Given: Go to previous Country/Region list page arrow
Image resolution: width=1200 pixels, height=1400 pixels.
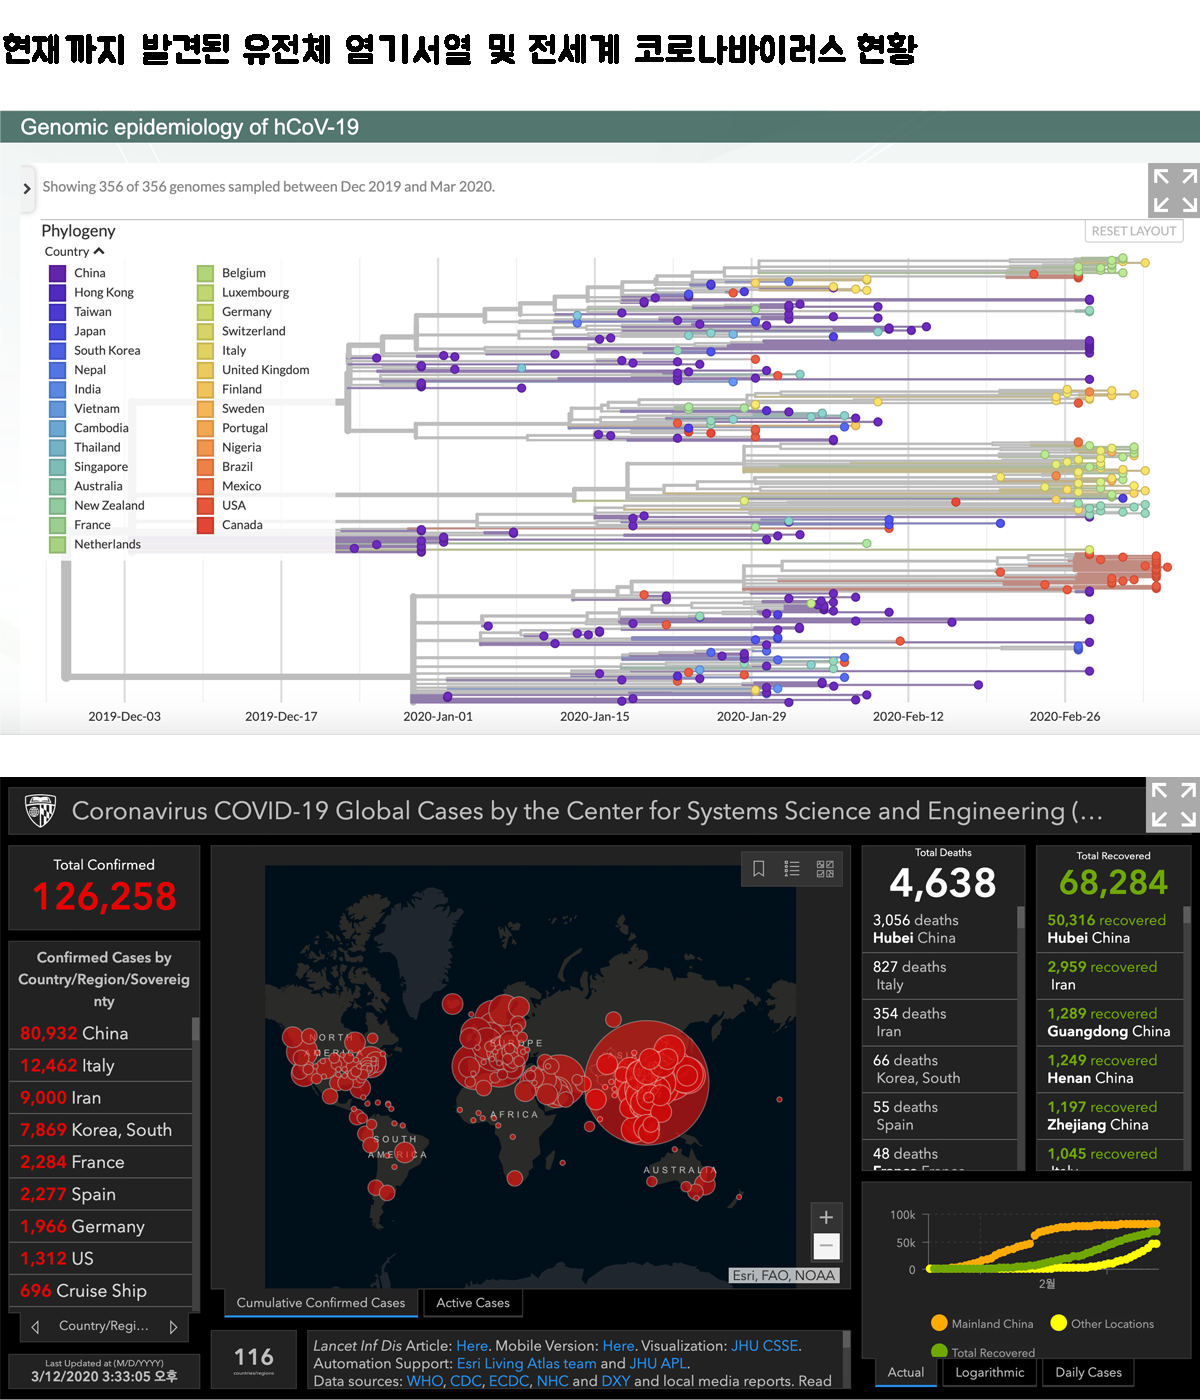Looking at the screenshot, I should [x=35, y=1327].
